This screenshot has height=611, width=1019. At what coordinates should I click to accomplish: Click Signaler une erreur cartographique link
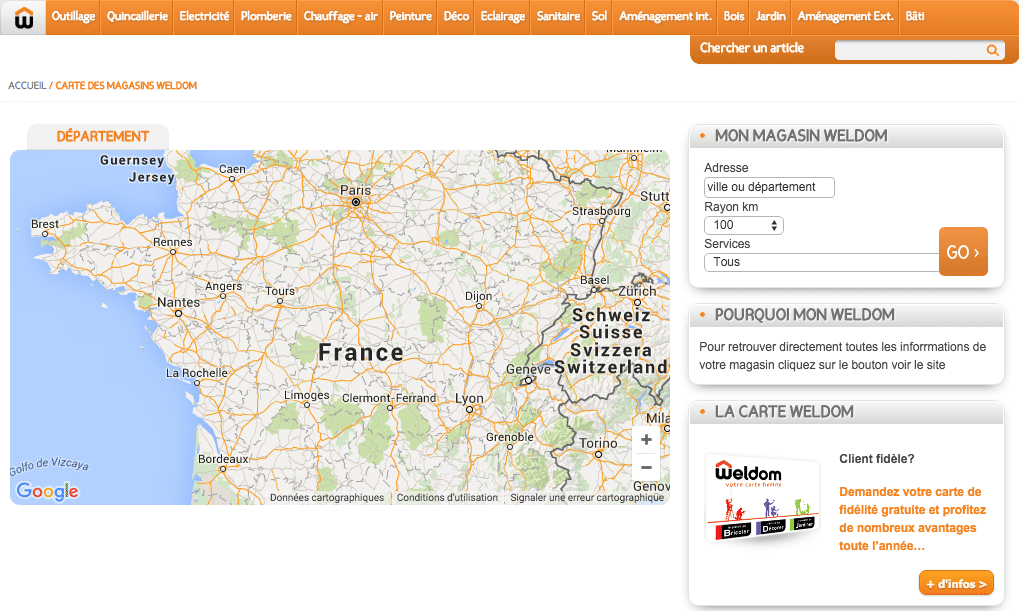pyautogui.click(x=587, y=498)
